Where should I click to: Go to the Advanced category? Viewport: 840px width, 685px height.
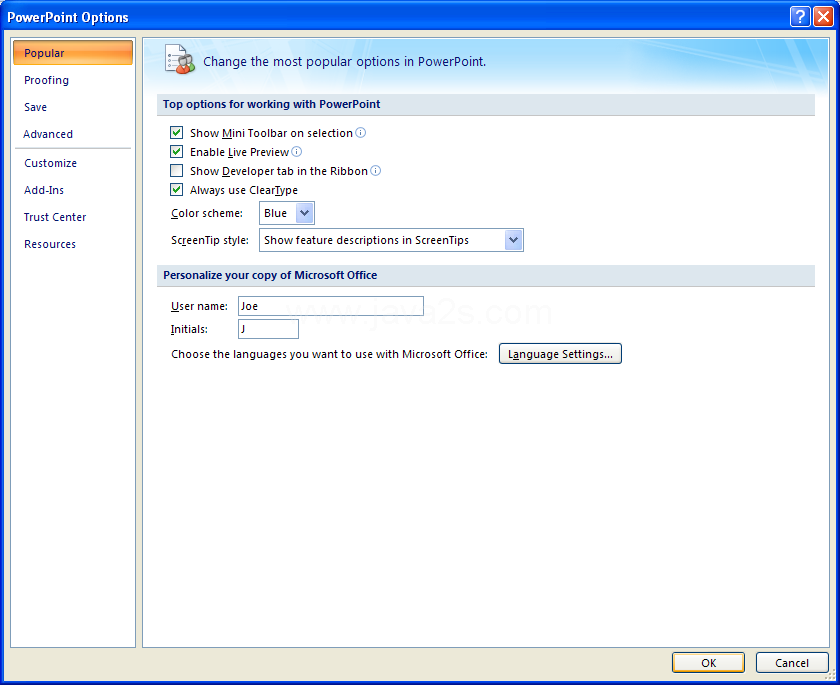pos(48,134)
